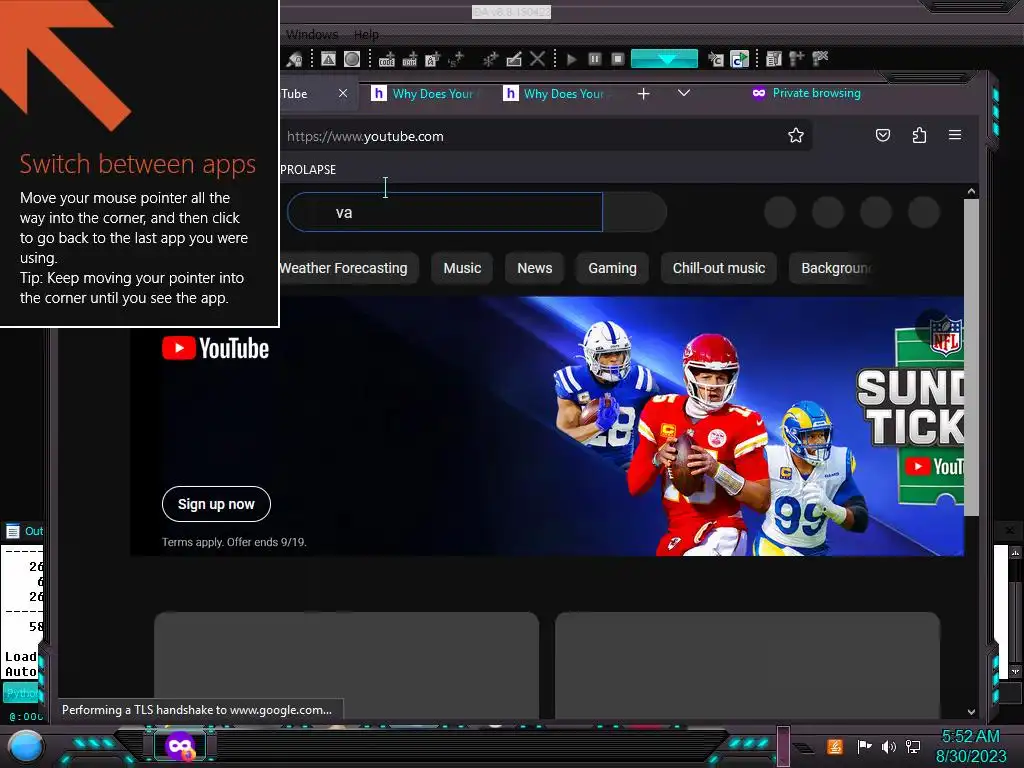Click the Java update tray icon
Screen dimensions: 1024x768
pos(835,746)
